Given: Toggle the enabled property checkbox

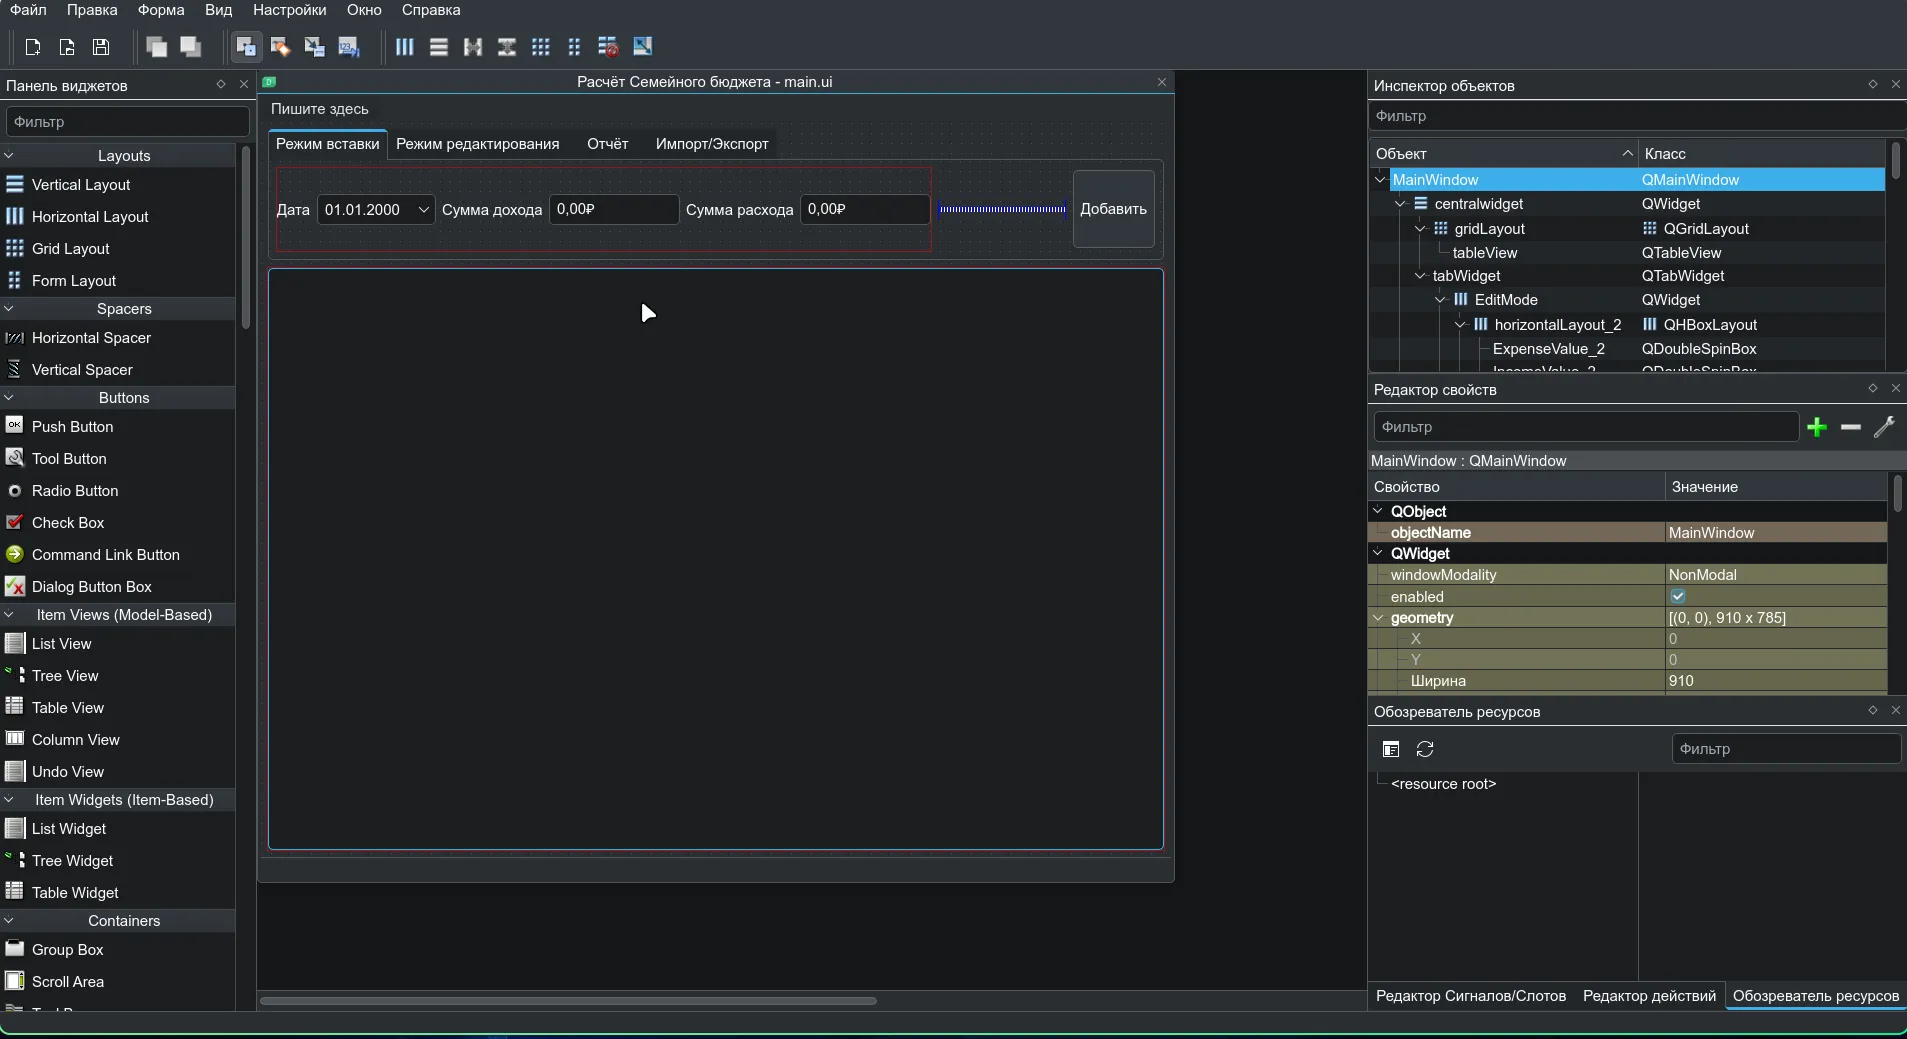Looking at the screenshot, I should [x=1678, y=597].
